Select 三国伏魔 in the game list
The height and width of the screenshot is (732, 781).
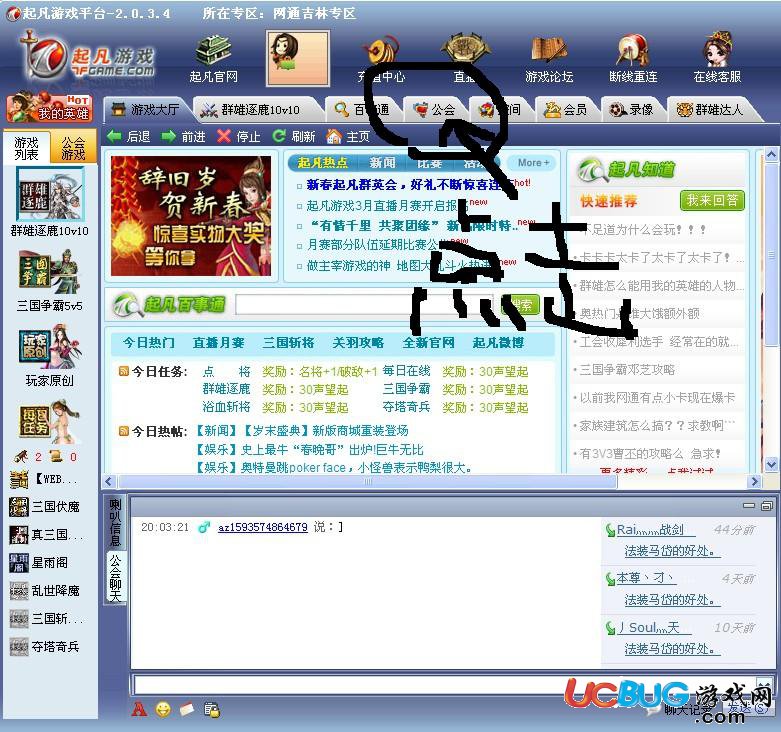click(45, 507)
